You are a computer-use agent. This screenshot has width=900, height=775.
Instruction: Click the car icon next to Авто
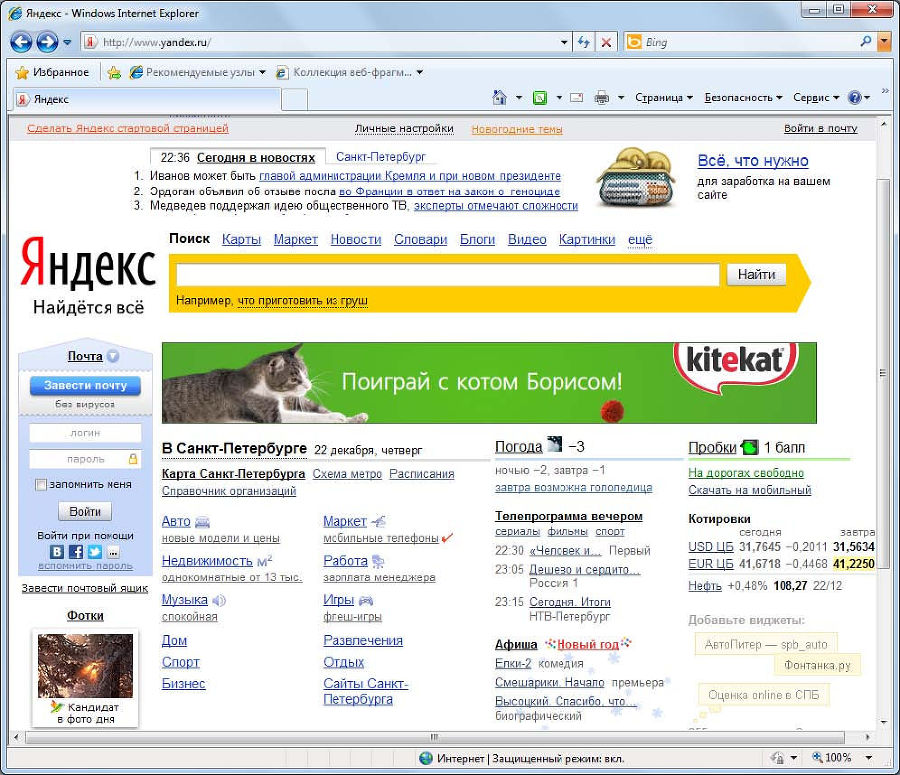(200, 521)
